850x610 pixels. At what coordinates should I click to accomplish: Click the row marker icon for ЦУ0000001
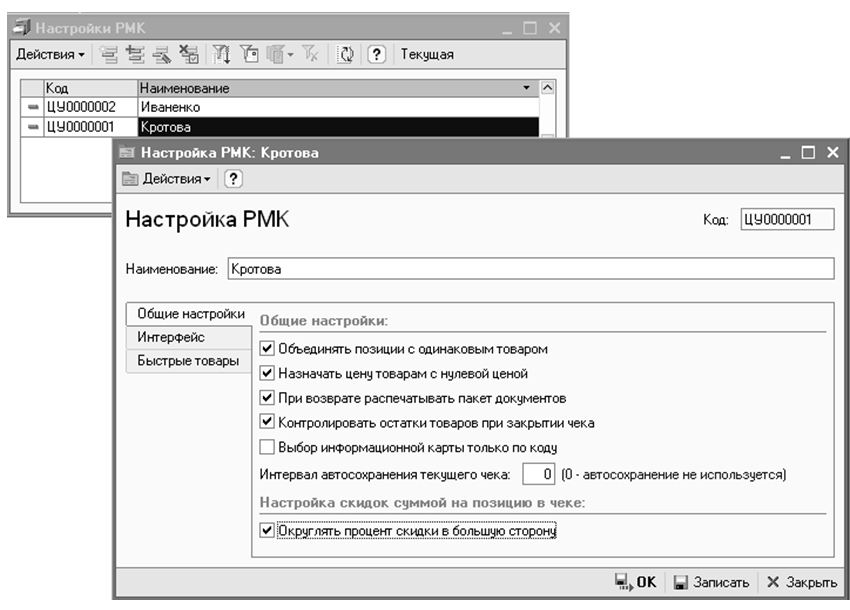[x=33, y=127]
